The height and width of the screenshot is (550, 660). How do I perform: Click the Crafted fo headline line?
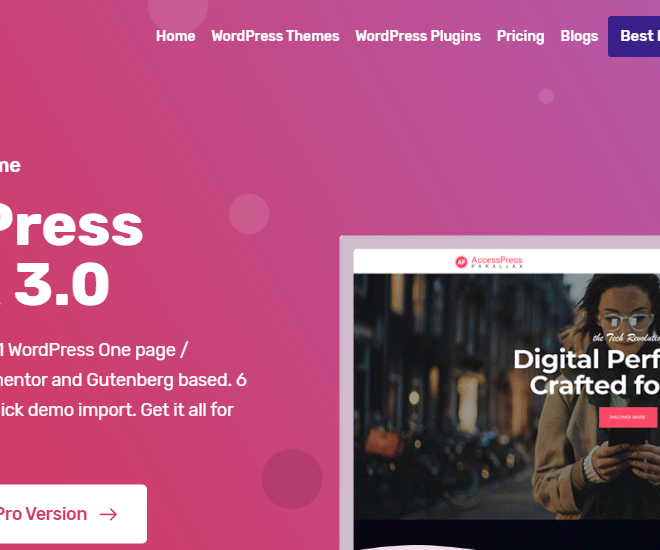(x=595, y=385)
